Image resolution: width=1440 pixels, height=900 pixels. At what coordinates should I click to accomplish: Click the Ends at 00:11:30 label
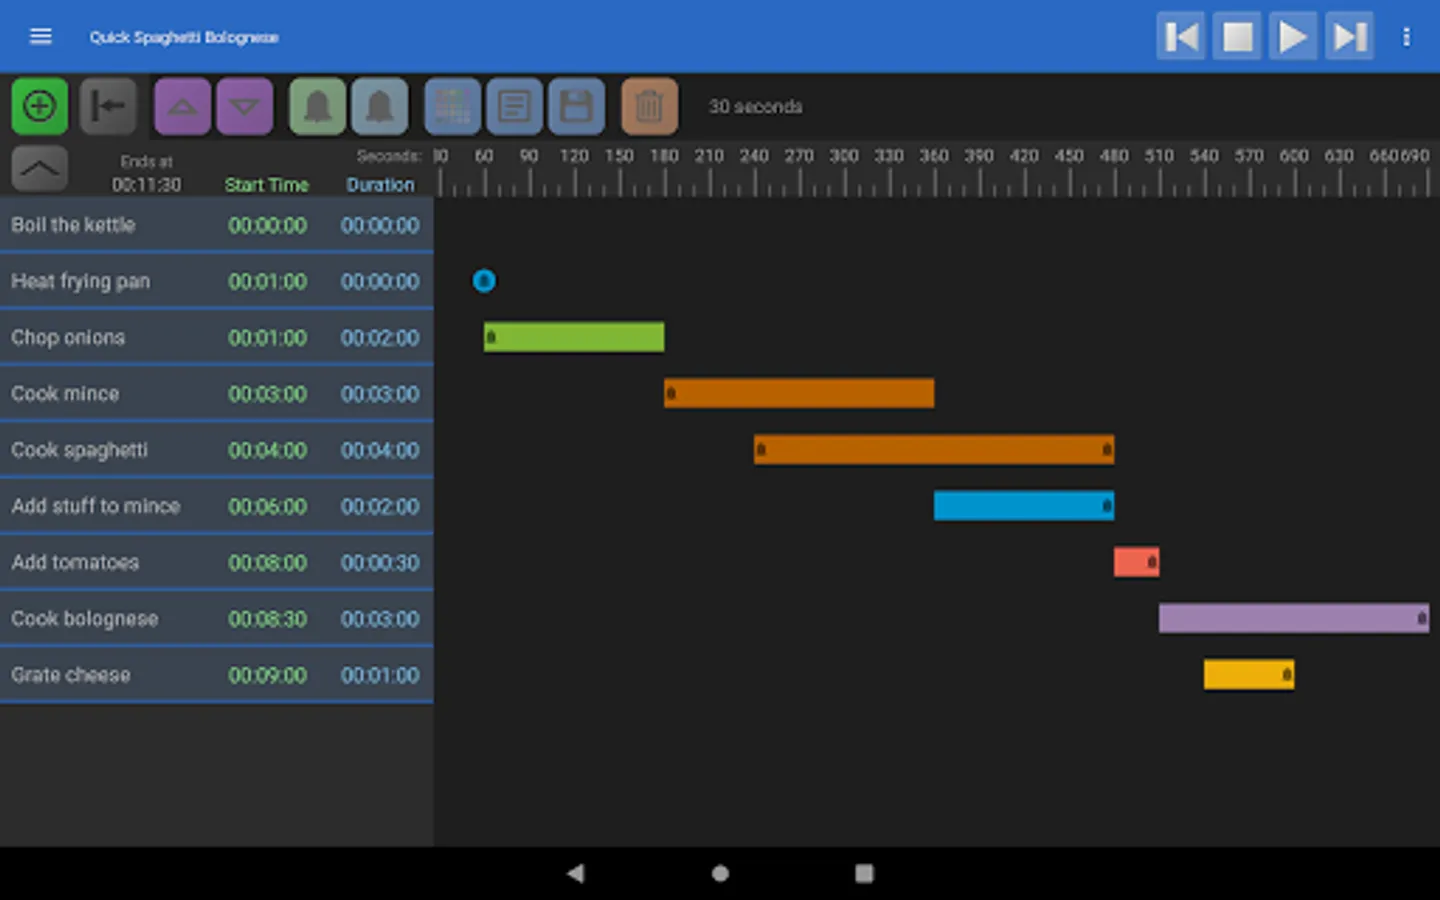coord(146,173)
